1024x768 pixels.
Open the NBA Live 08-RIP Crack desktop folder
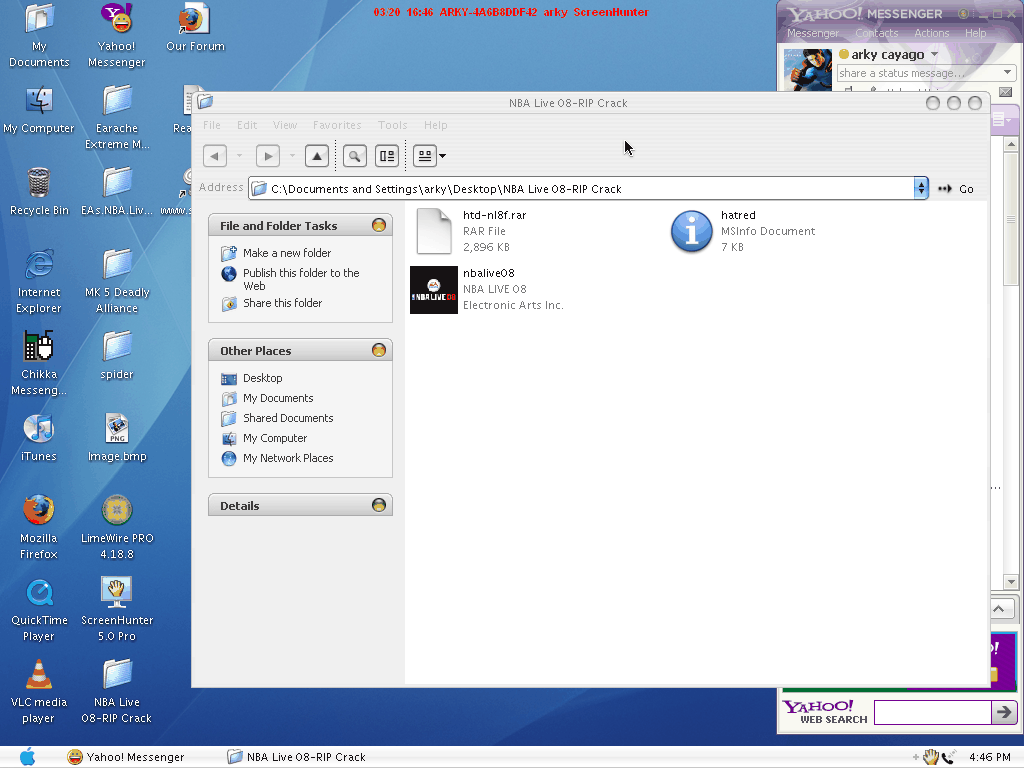click(117, 691)
